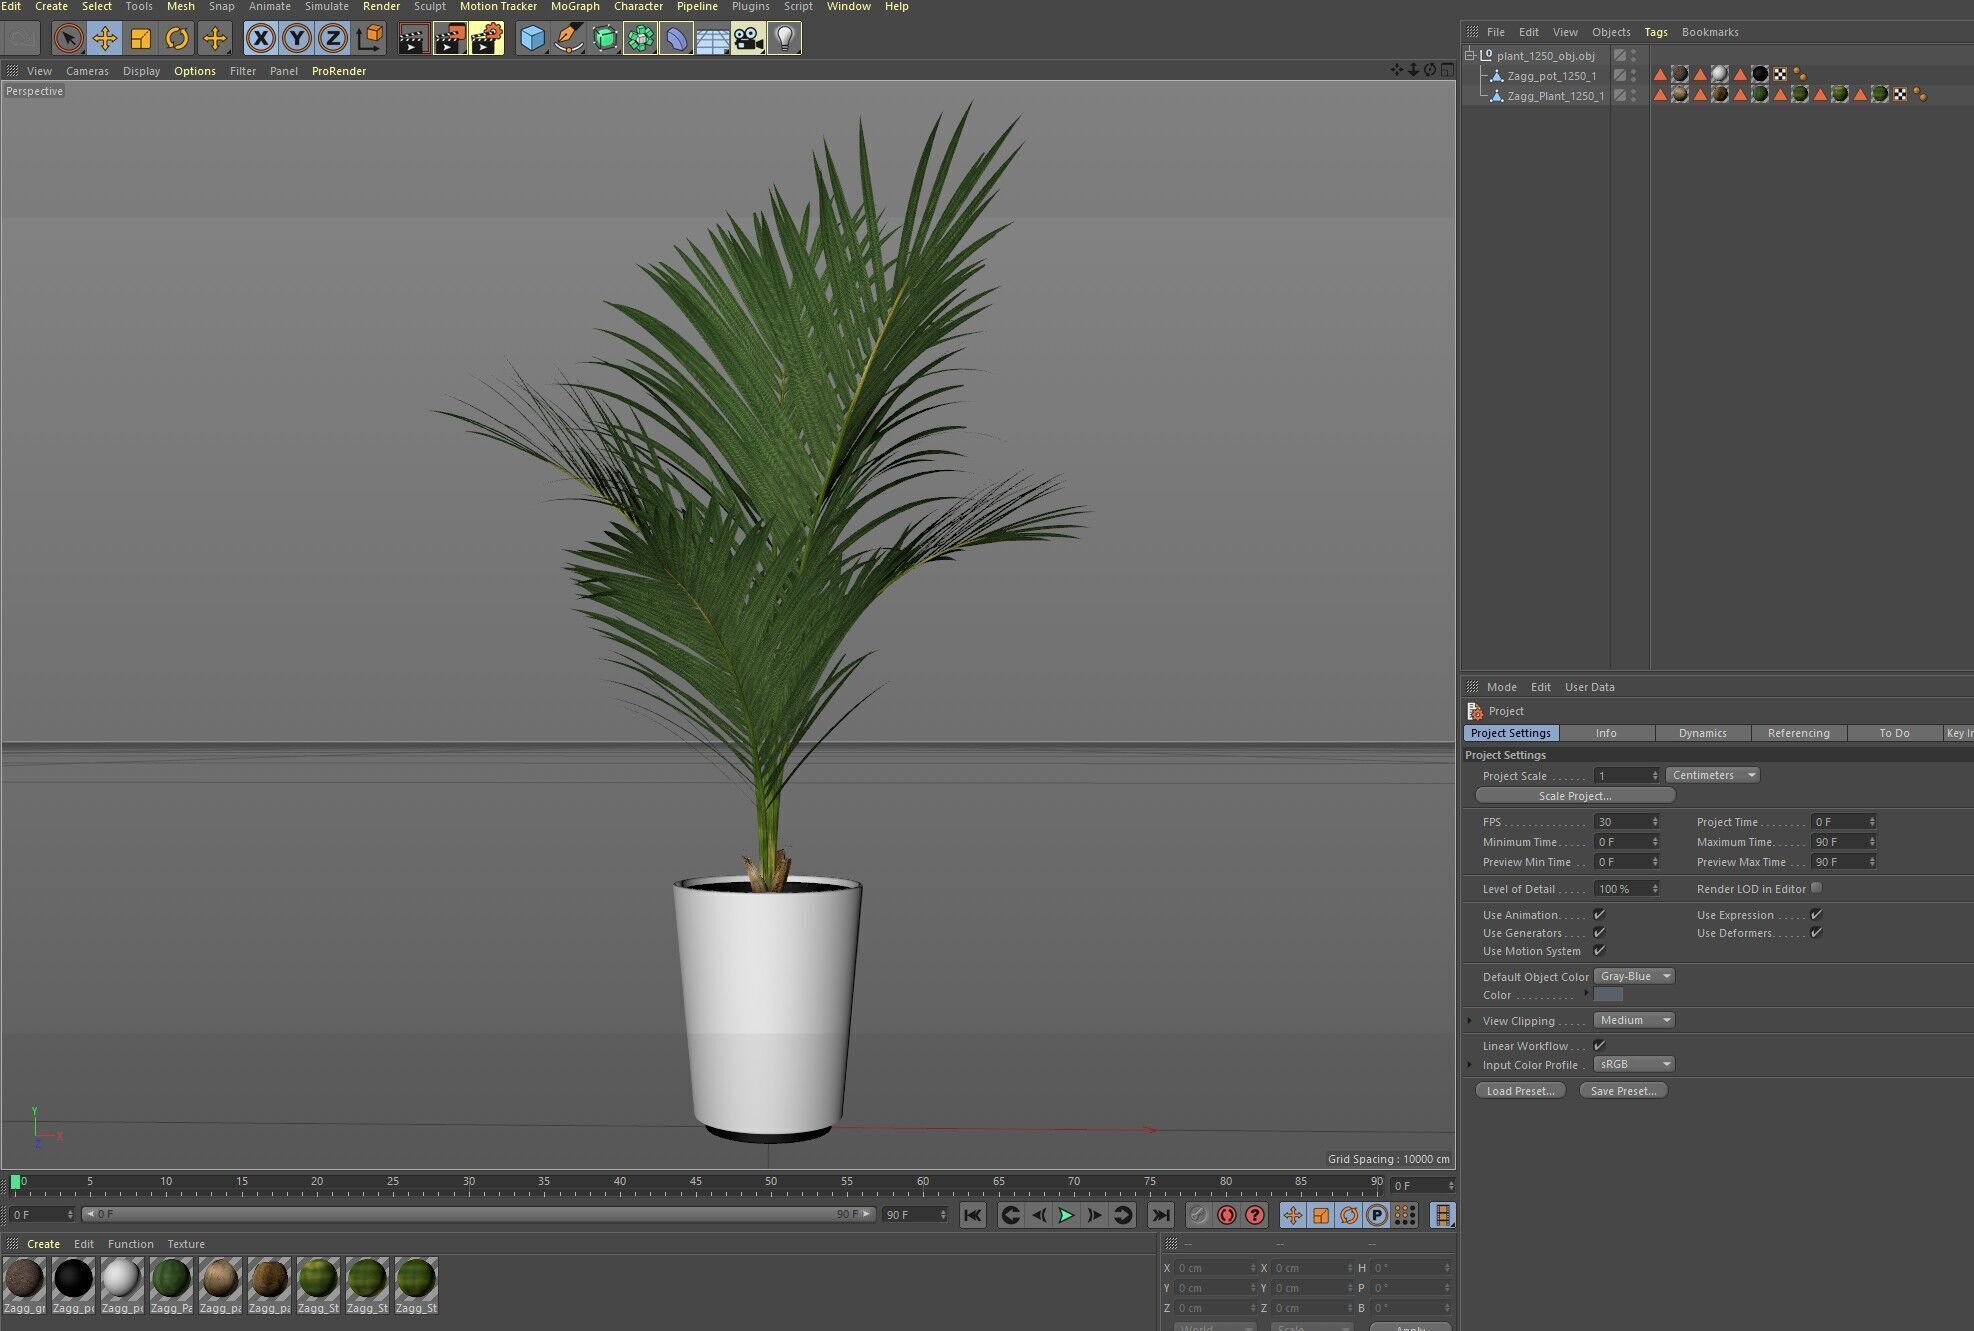Screen dimensions: 1974x1331
Task: Activate the Scale tool in top toolbar
Action: [x=141, y=39]
